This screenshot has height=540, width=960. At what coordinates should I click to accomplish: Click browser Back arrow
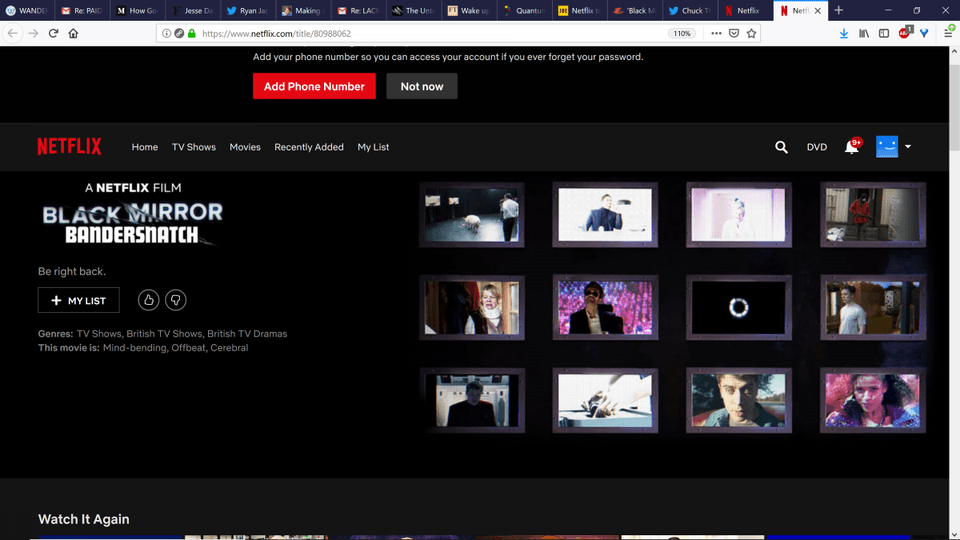point(13,34)
